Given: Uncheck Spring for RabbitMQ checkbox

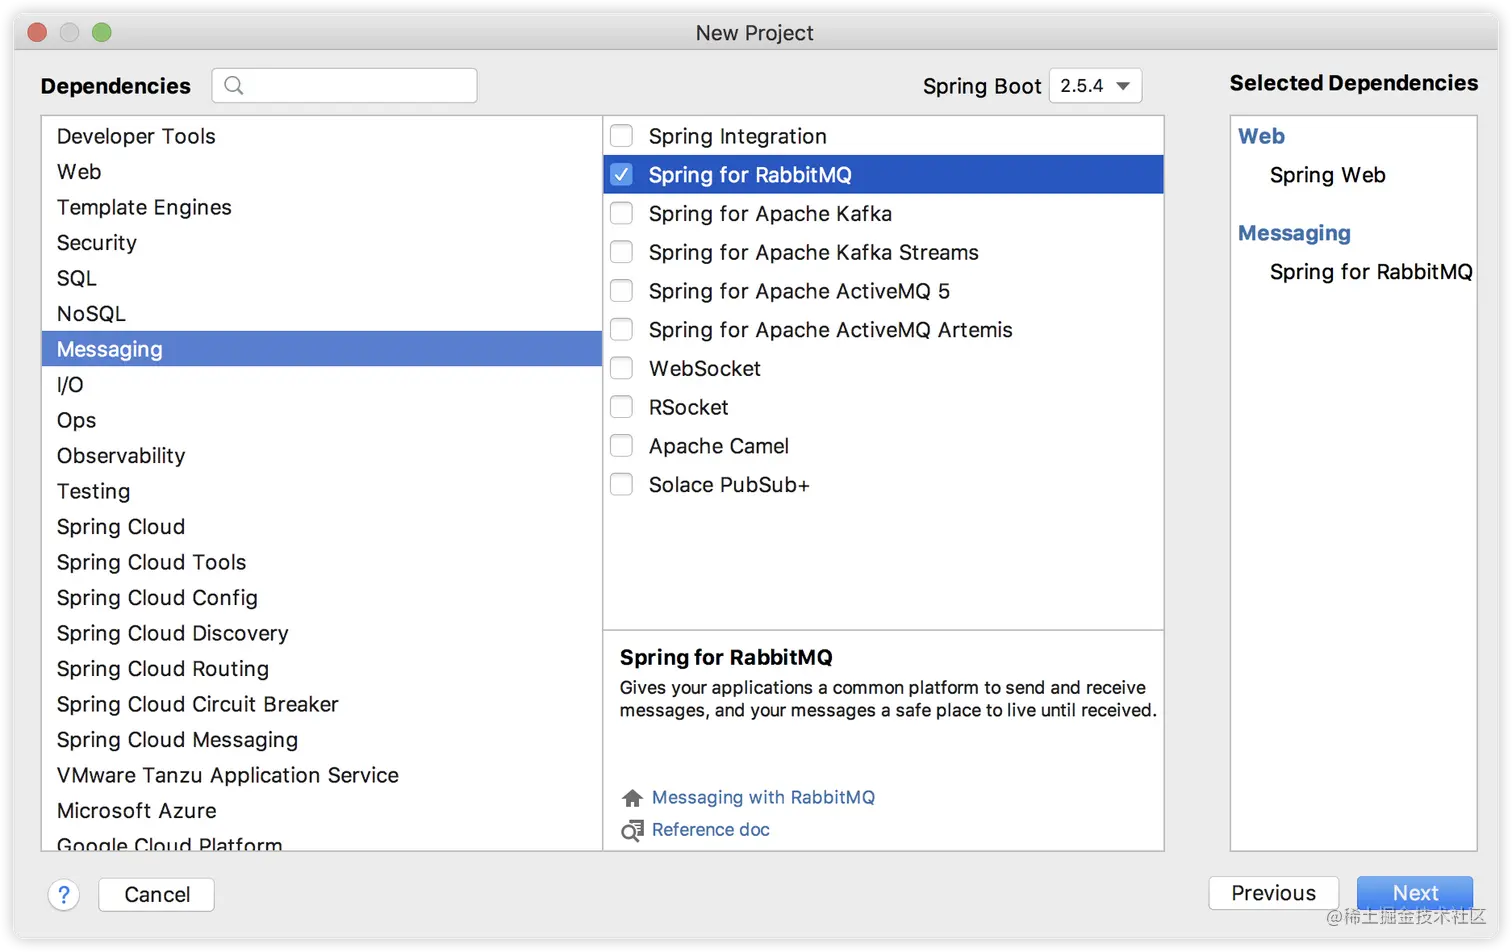Looking at the screenshot, I should [622, 175].
